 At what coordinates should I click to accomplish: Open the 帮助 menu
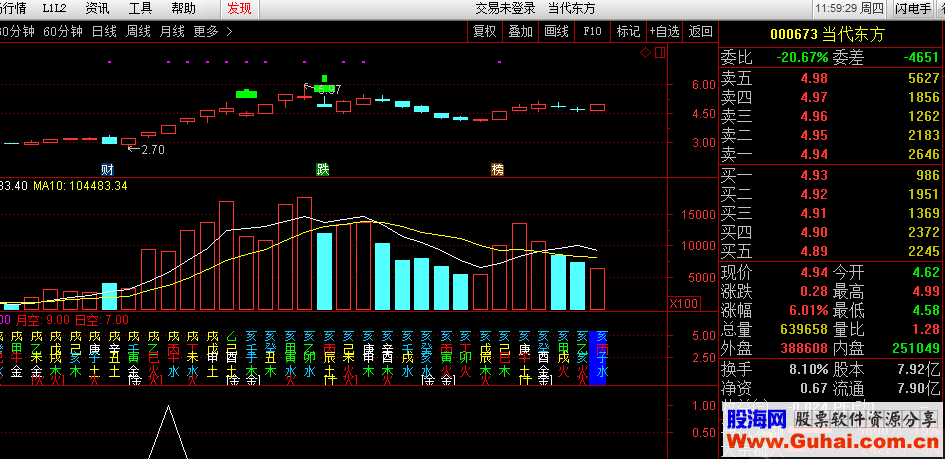click(183, 8)
